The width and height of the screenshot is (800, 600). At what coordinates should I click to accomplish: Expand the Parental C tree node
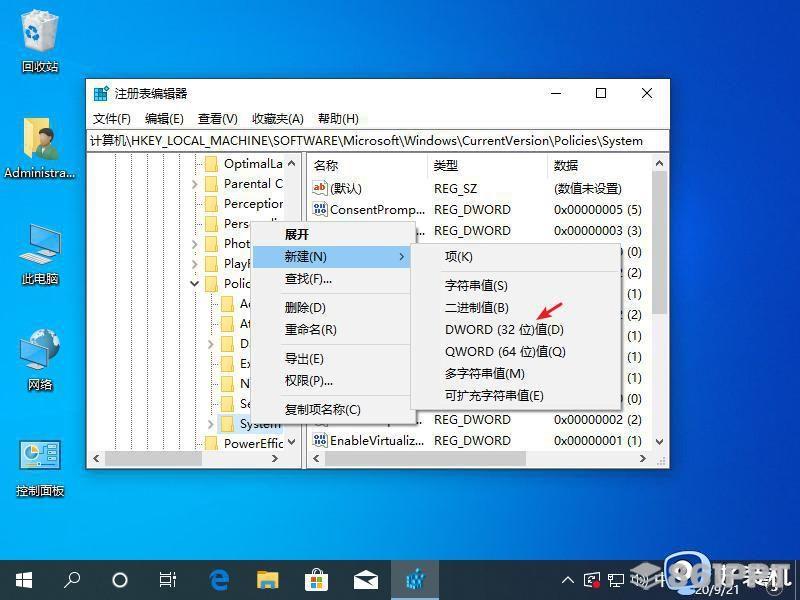tap(194, 184)
